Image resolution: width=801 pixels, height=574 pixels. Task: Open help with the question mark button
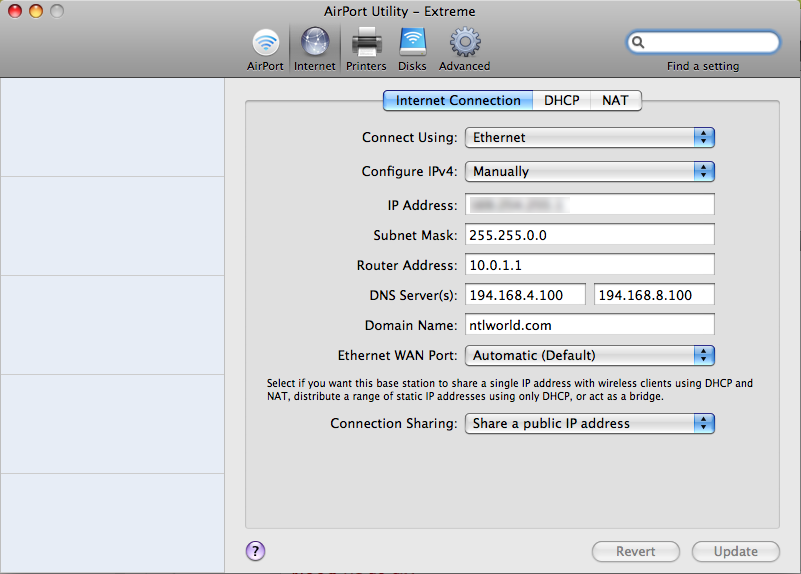255,551
